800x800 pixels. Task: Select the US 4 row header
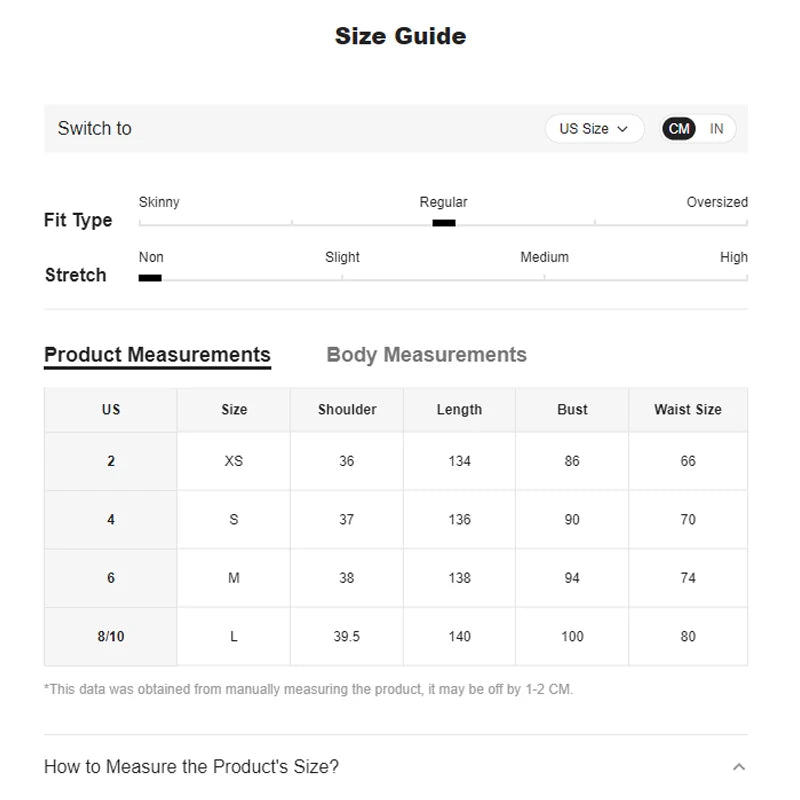pyautogui.click(x=111, y=519)
